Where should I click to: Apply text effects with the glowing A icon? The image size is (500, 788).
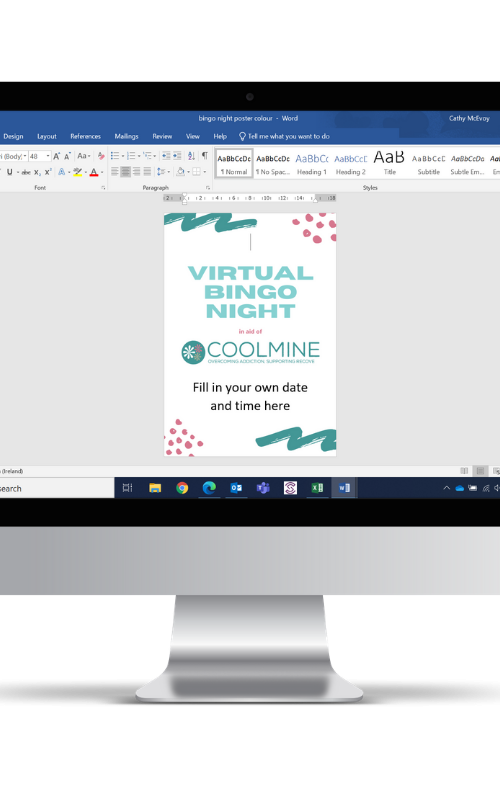tap(61, 172)
